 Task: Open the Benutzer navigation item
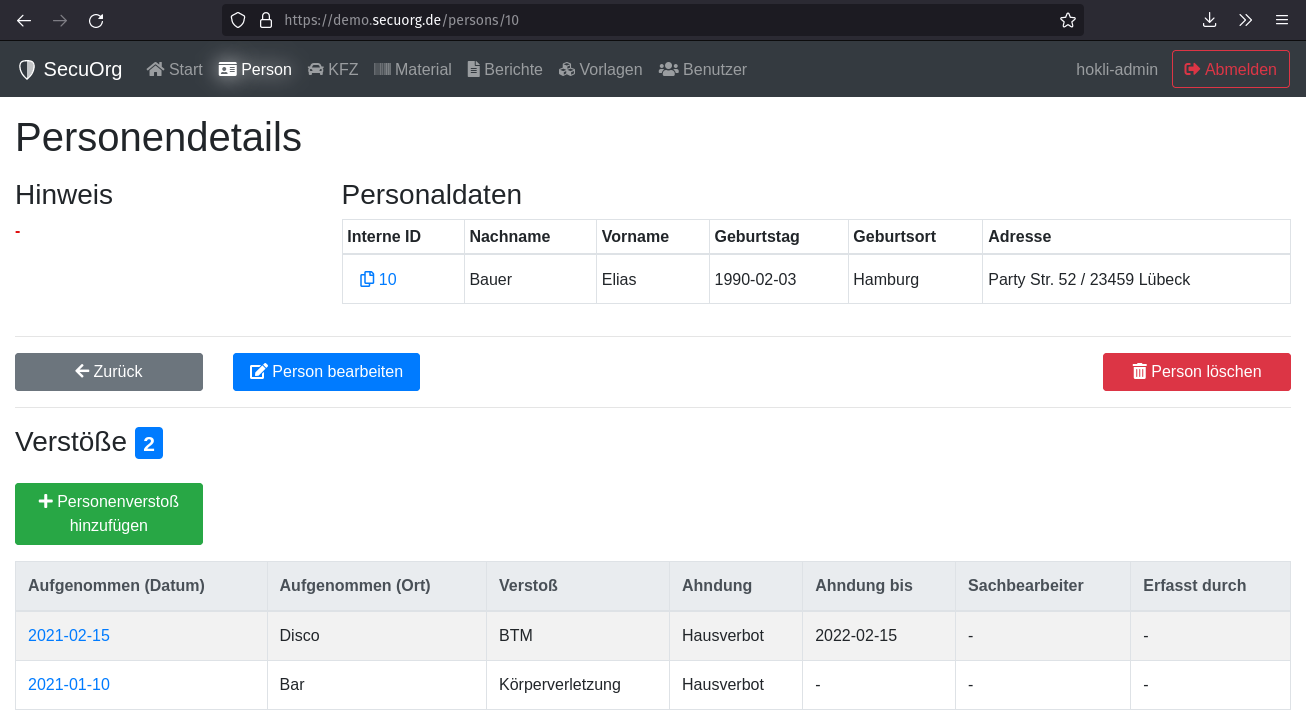pyautogui.click(x=703, y=69)
